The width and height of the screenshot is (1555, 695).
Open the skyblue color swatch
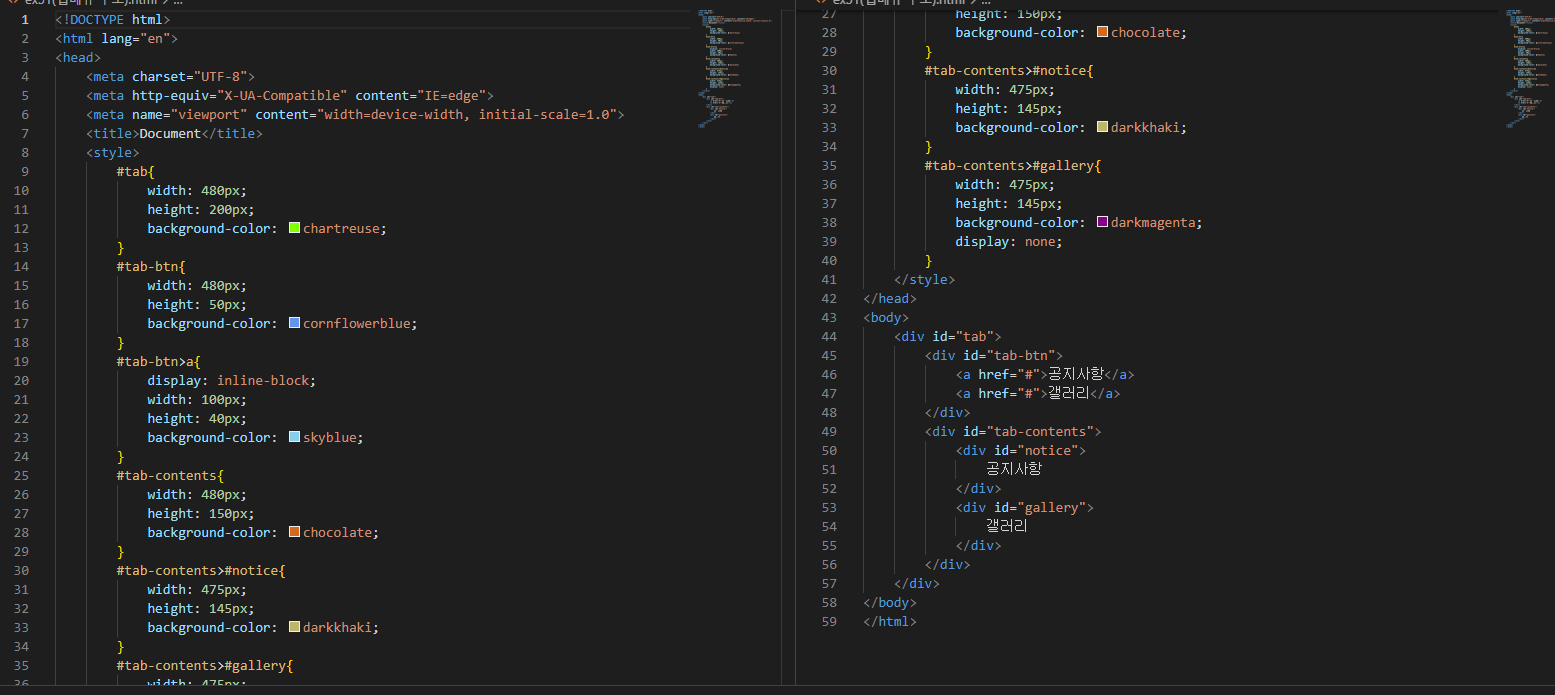tap(294, 437)
